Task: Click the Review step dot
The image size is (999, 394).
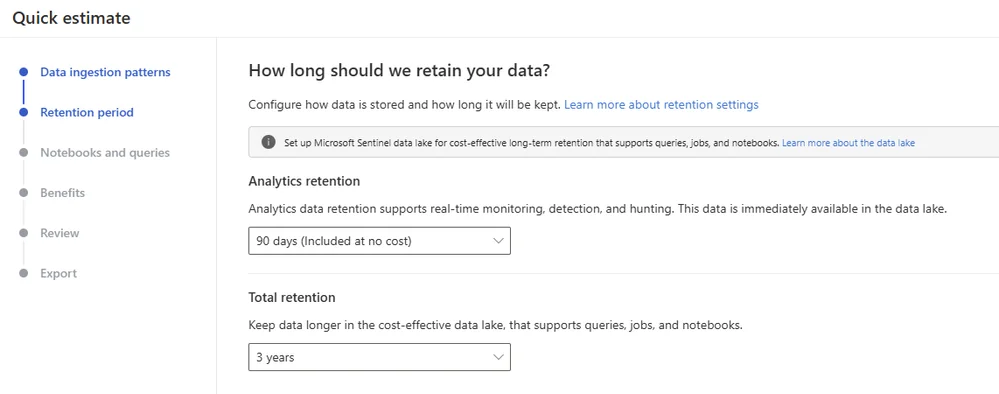Action: (x=24, y=233)
